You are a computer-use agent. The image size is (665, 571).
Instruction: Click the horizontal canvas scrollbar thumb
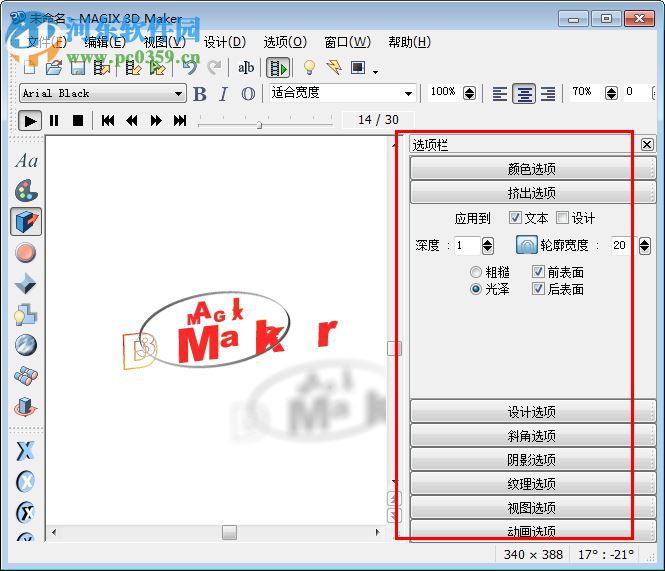coord(229,532)
